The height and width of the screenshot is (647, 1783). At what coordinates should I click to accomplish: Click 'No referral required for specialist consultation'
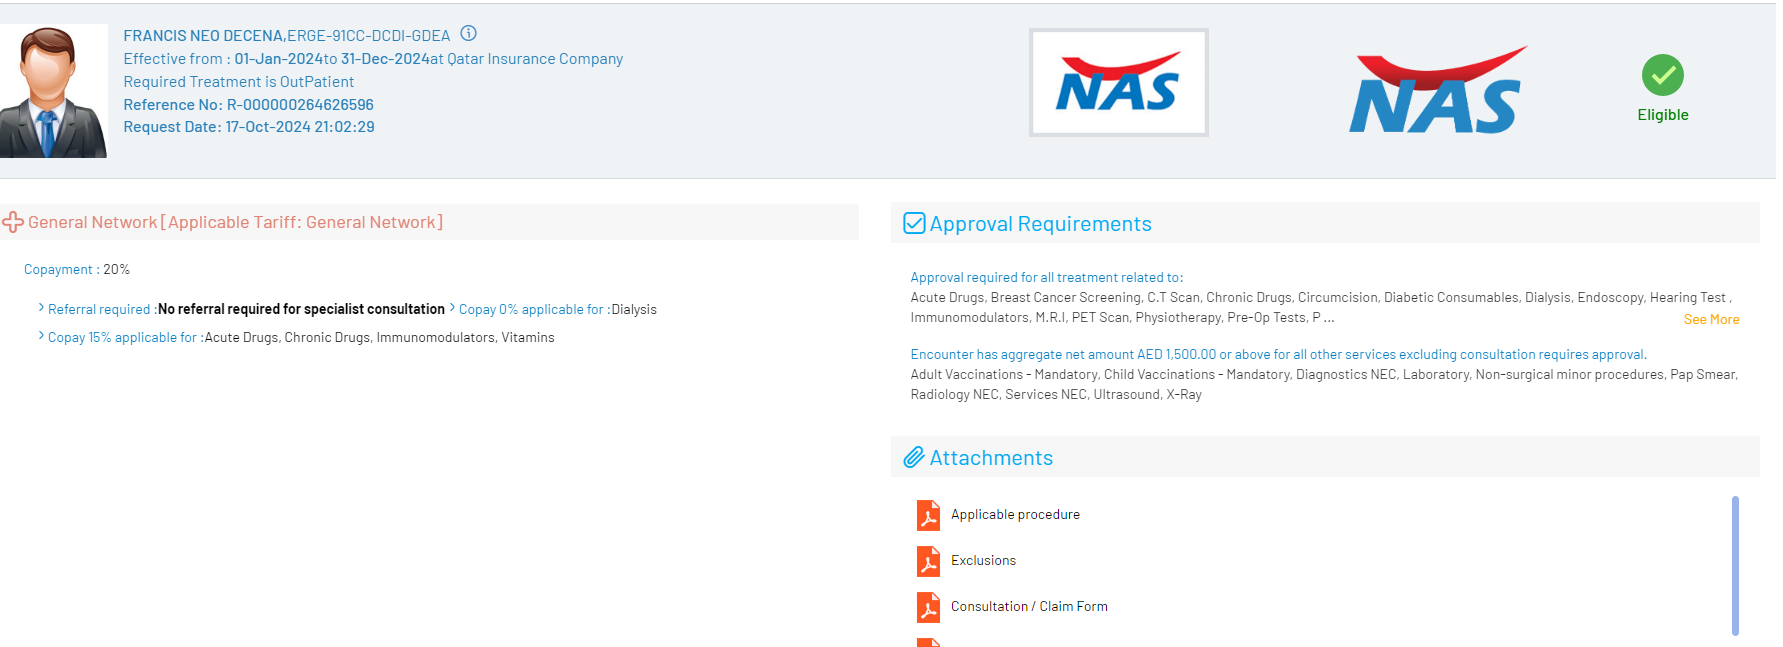point(301,309)
